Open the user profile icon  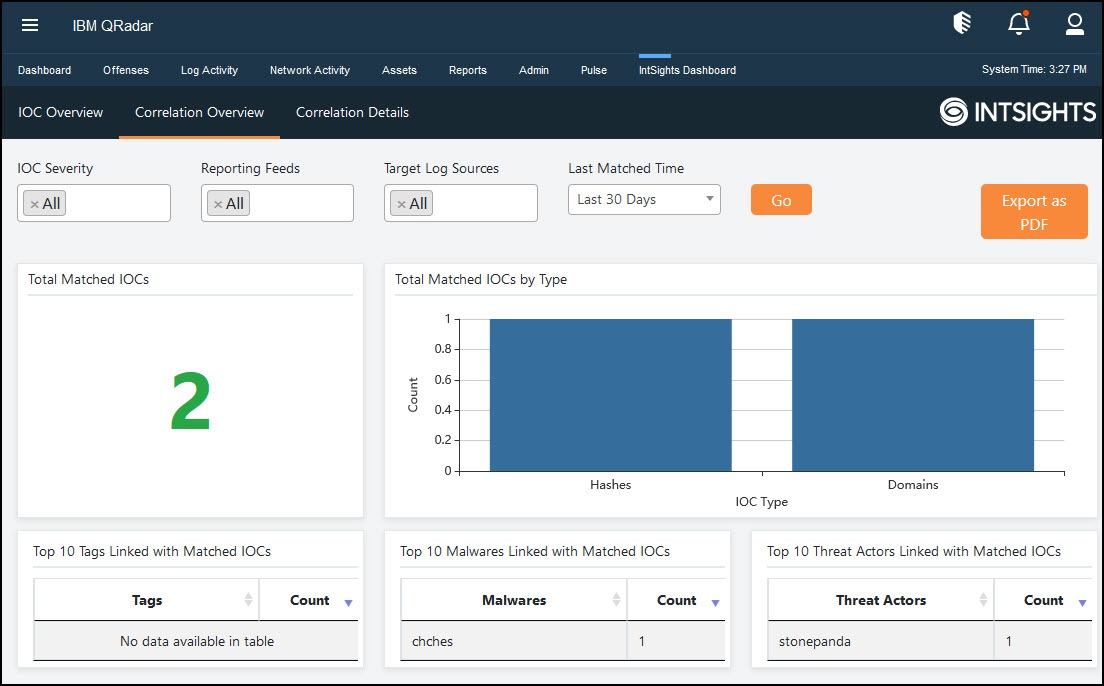click(x=1074, y=24)
